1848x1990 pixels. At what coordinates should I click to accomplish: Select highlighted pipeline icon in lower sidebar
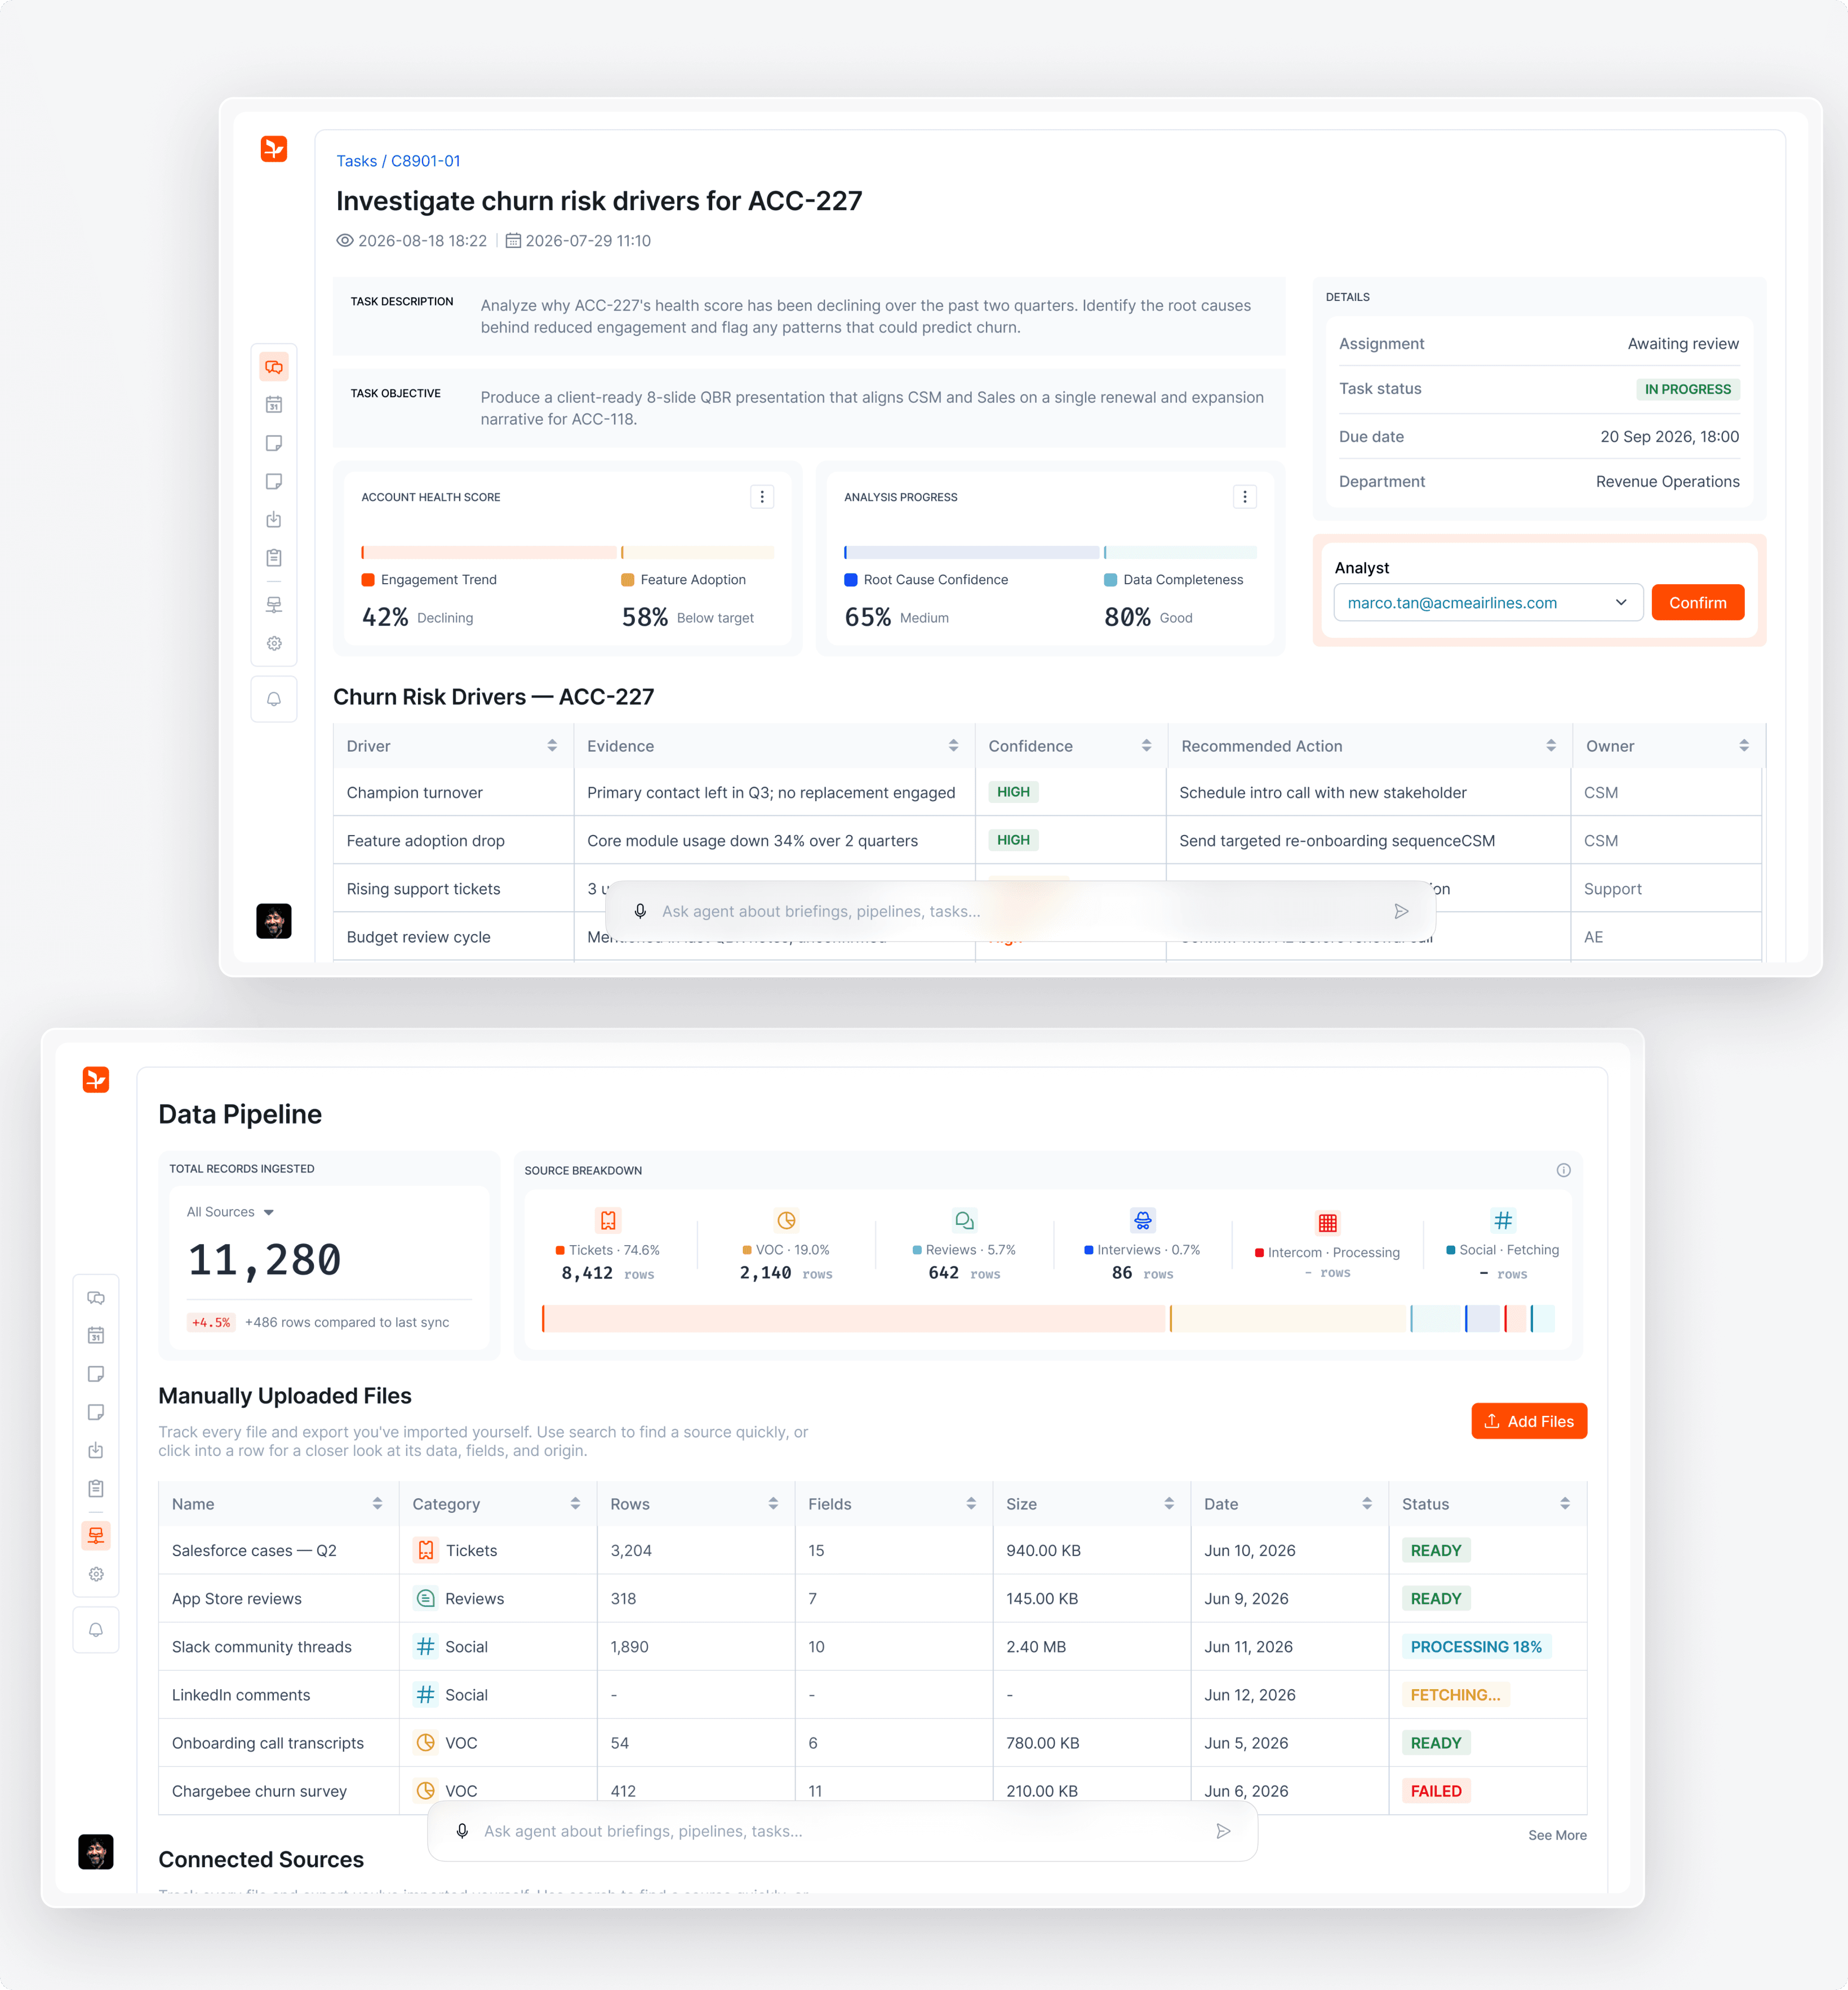pyautogui.click(x=96, y=1535)
